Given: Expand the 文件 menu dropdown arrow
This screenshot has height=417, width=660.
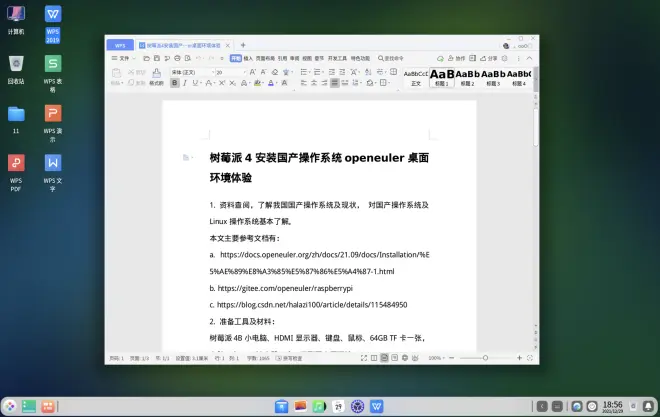Looking at the screenshot, I should (134, 58).
